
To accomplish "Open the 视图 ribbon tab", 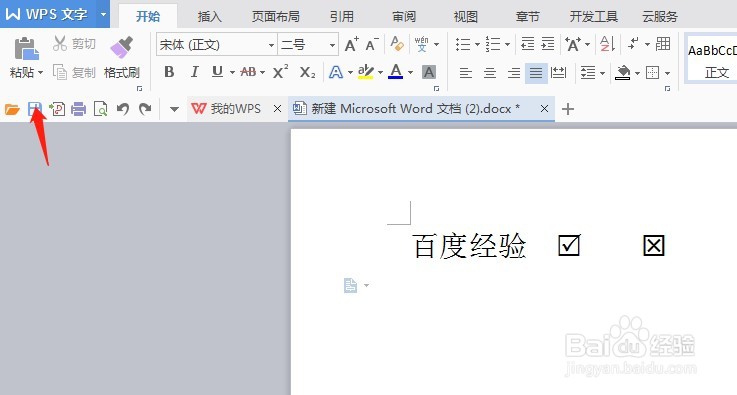I will [466, 16].
